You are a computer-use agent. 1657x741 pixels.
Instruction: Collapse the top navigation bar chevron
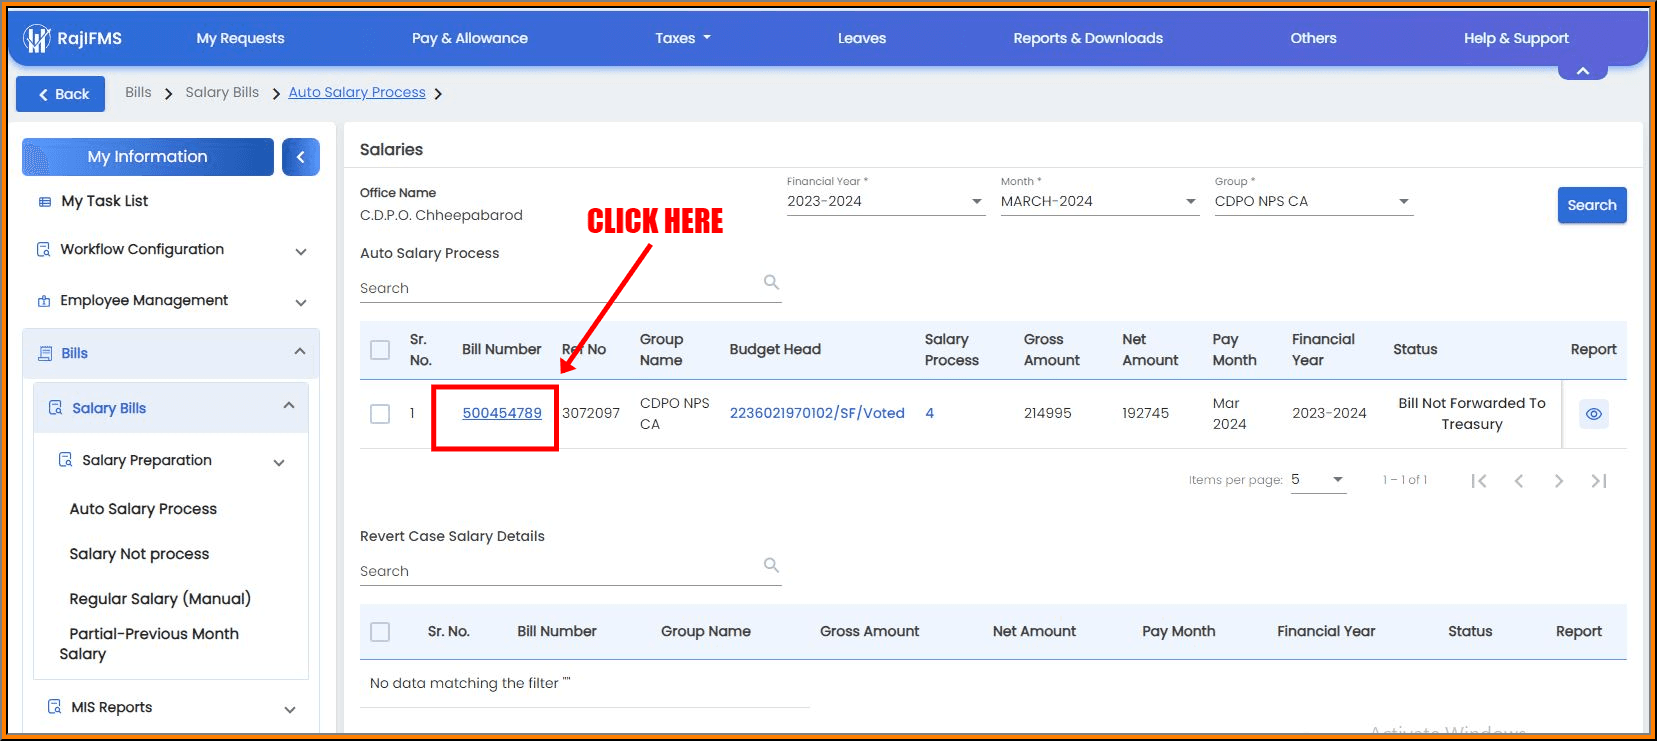pos(1583,71)
